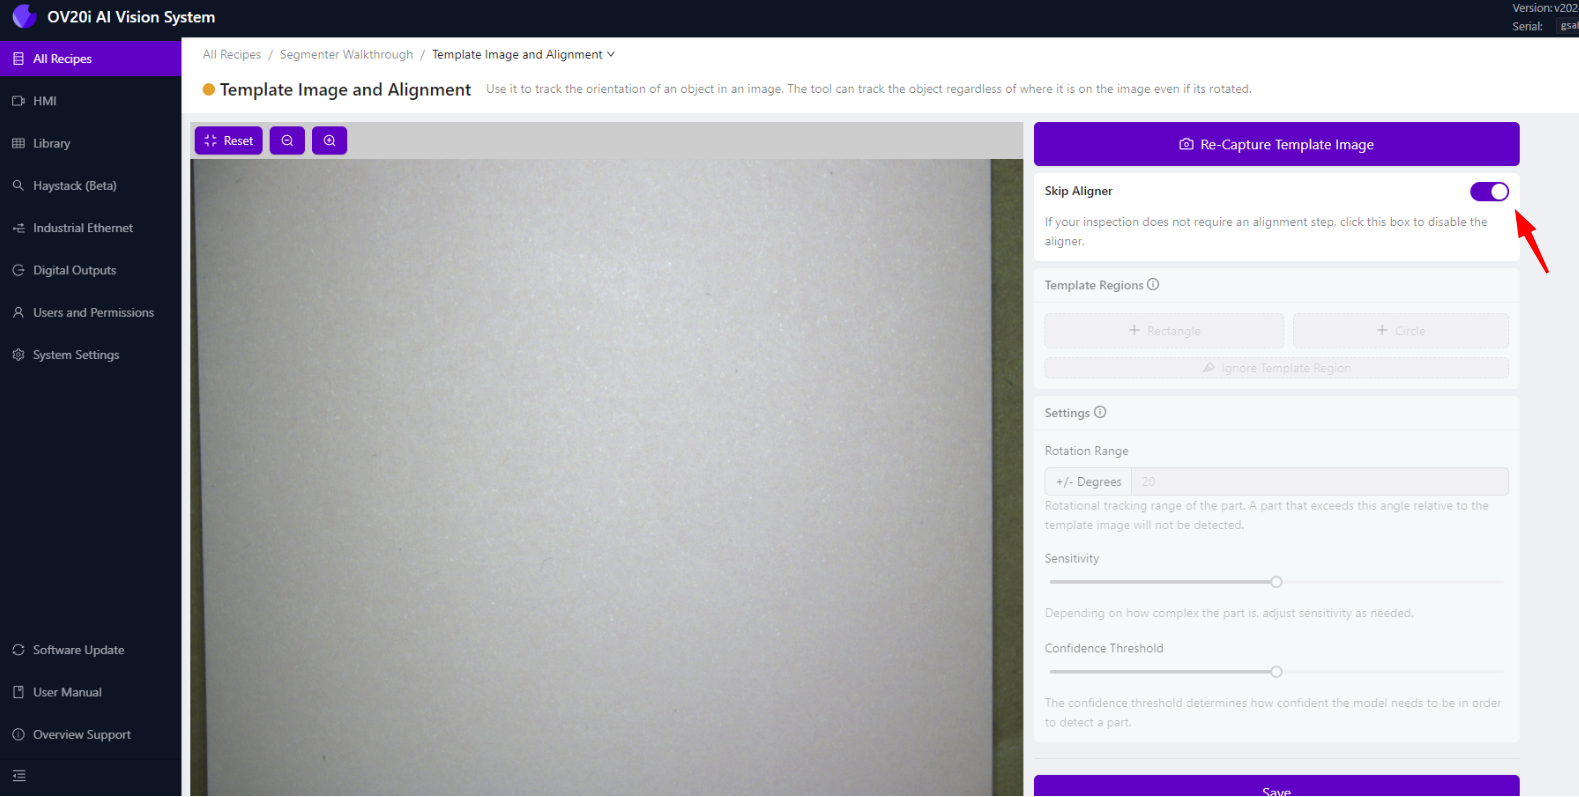Click the Template Regions info icon
The width and height of the screenshot is (1579, 797).
point(1153,285)
